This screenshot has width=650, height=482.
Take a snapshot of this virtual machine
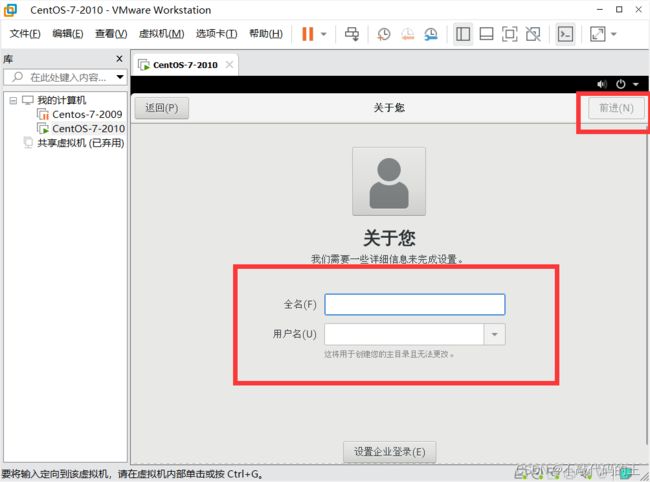383,34
